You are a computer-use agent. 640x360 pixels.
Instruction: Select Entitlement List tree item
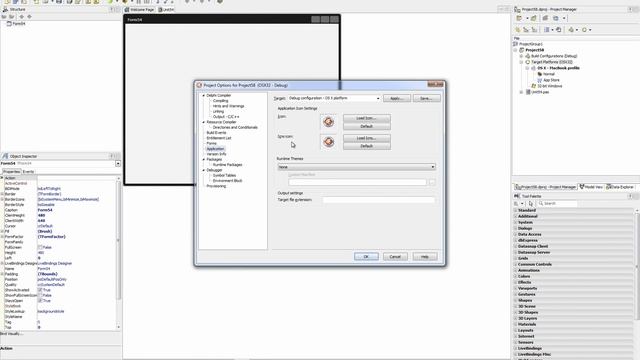(x=219, y=138)
